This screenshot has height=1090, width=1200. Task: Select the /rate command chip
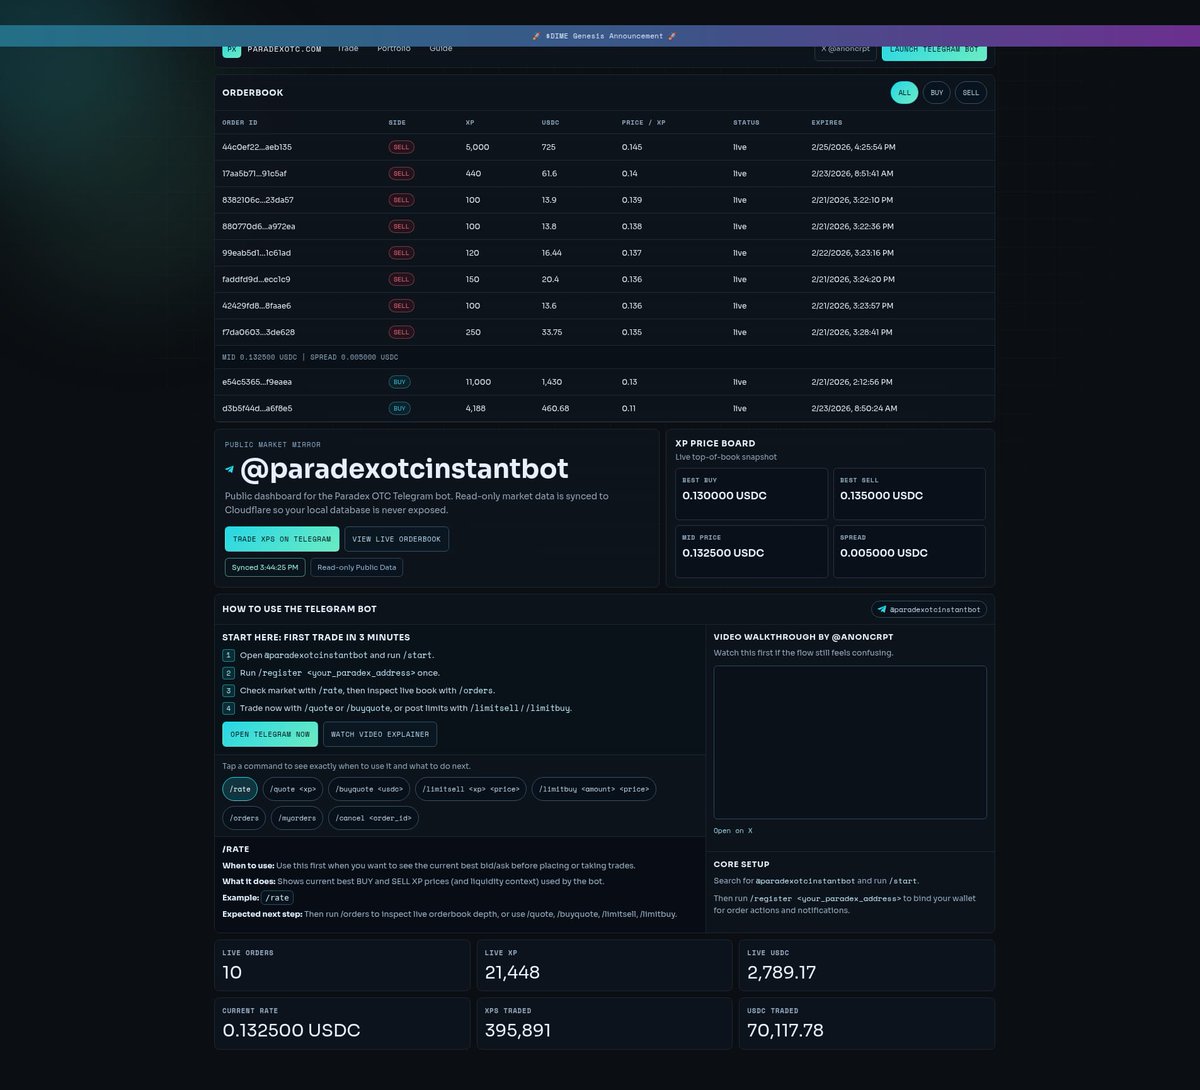(240, 789)
